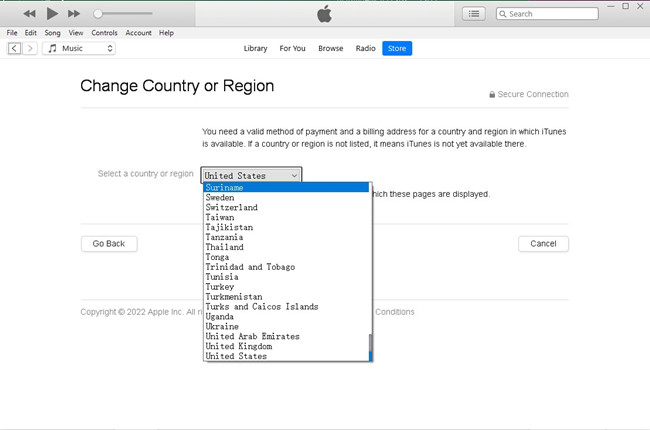
Task: Select Tunisia from country list
Action: tap(286, 277)
